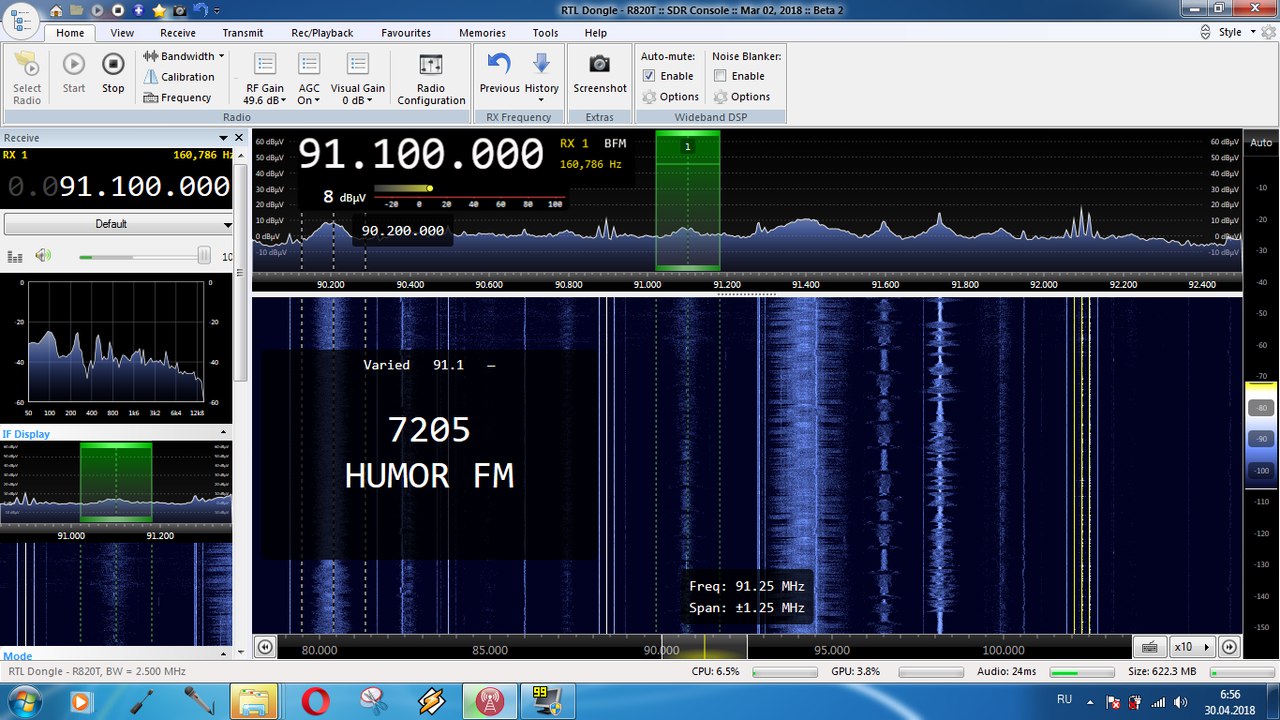Click the audio equalizer bars icon

coord(15,256)
